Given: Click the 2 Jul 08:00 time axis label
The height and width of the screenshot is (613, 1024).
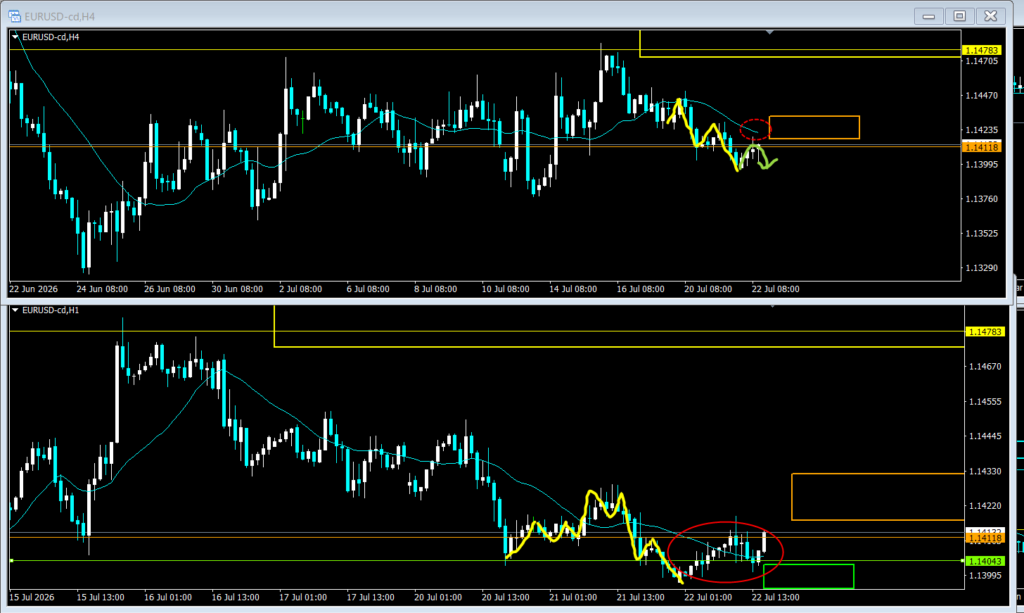Looking at the screenshot, I should [x=300, y=289].
